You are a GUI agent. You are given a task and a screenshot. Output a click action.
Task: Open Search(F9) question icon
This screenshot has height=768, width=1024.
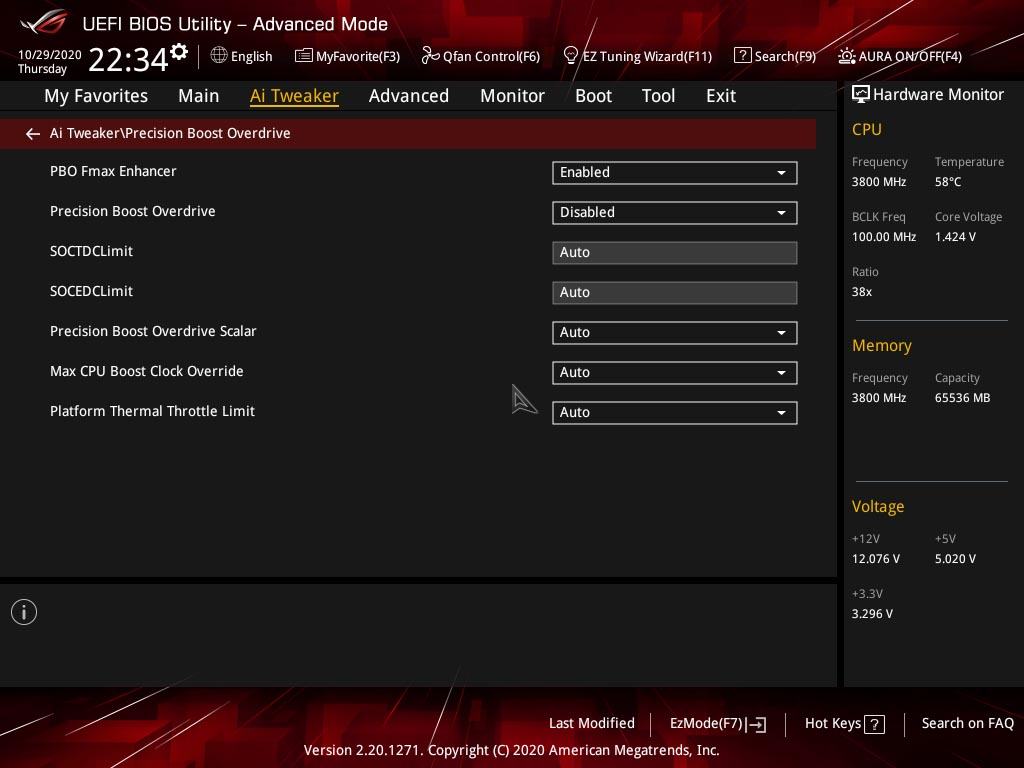tap(743, 56)
